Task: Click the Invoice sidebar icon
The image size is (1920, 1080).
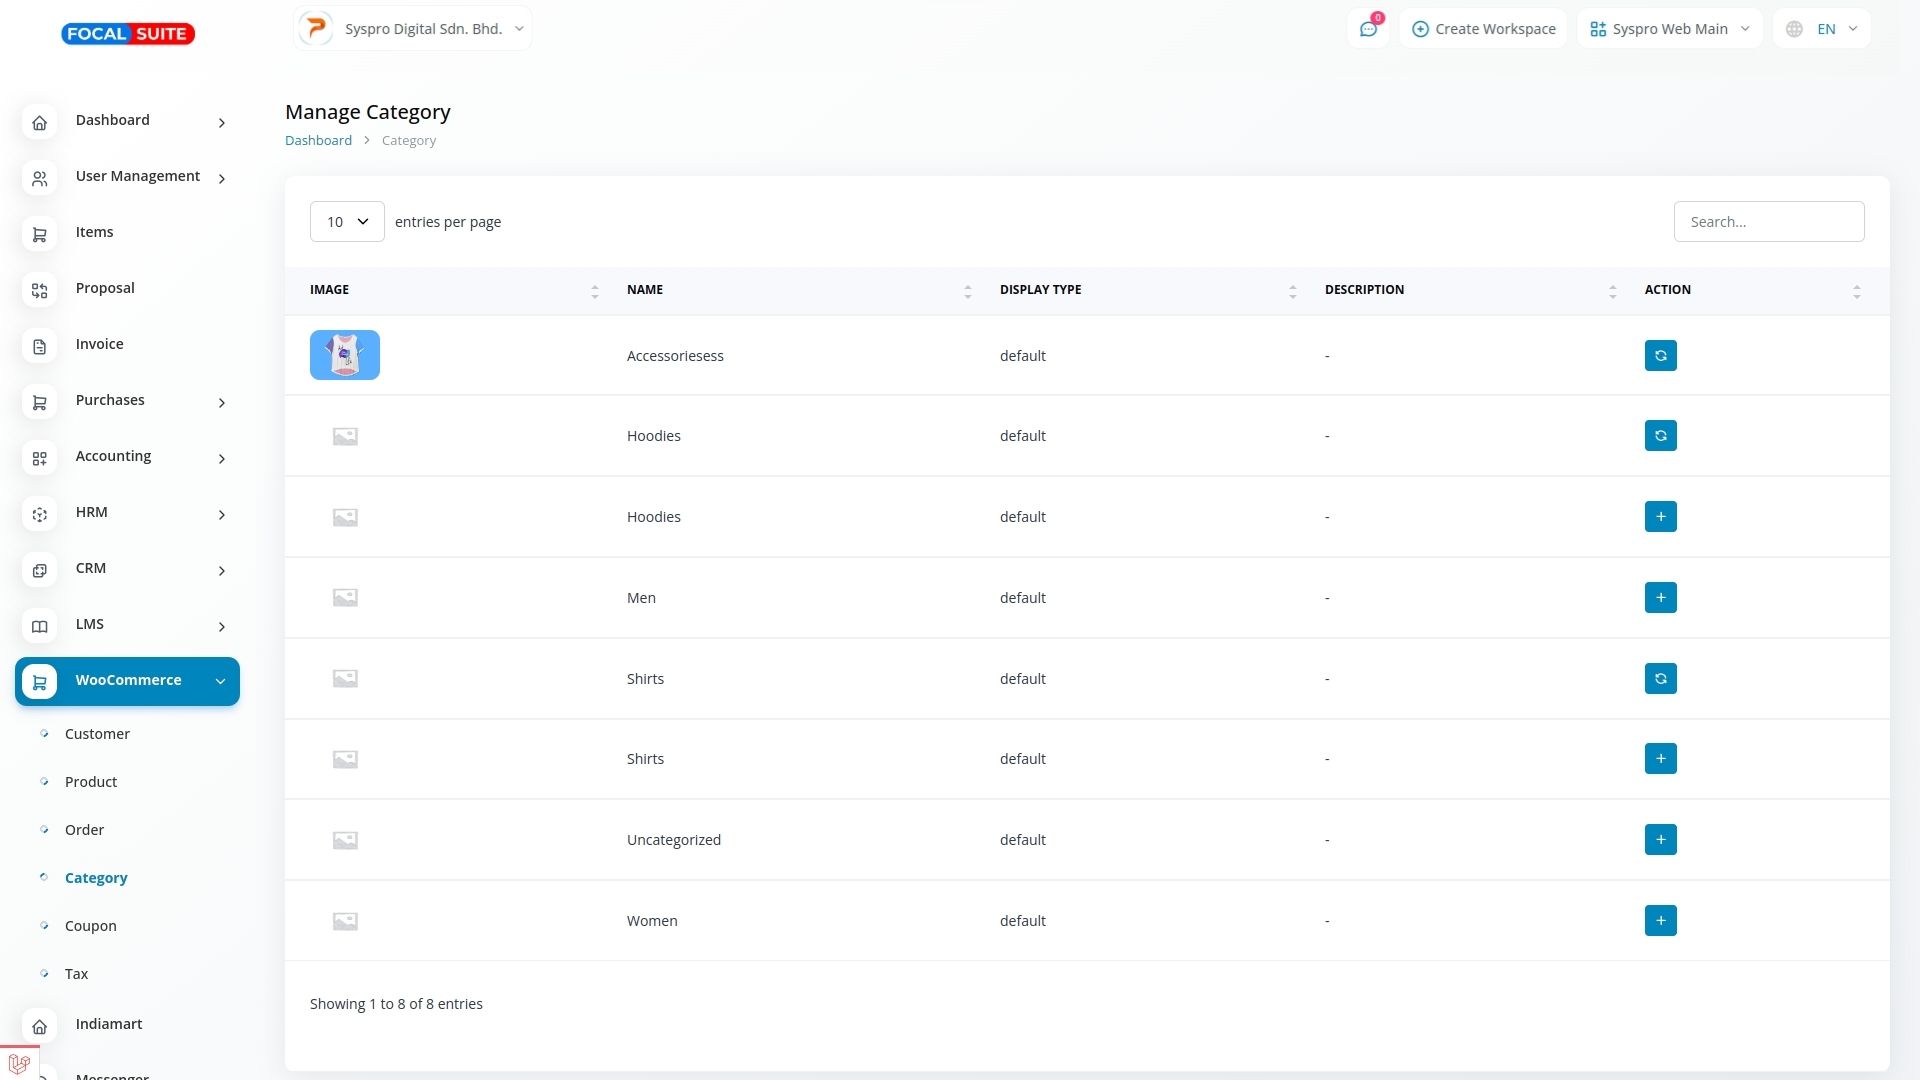Action: [x=39, y=346]
